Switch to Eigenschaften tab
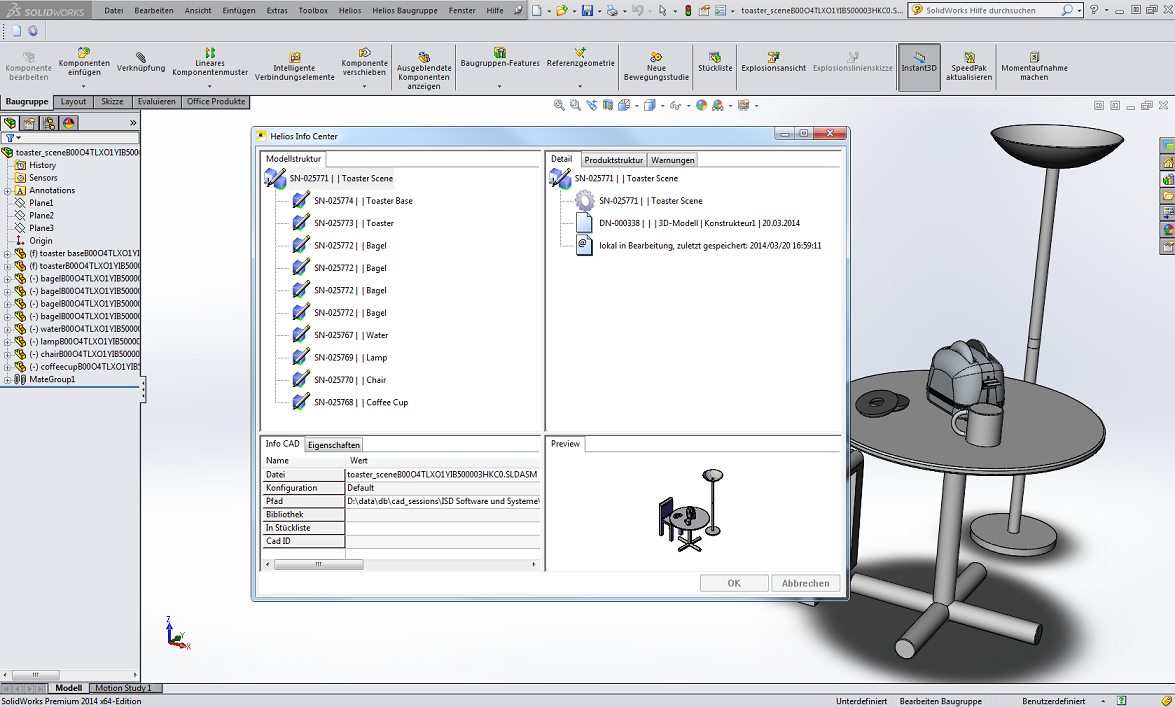The image size is (1175, 707). click(x=333, y=445)
